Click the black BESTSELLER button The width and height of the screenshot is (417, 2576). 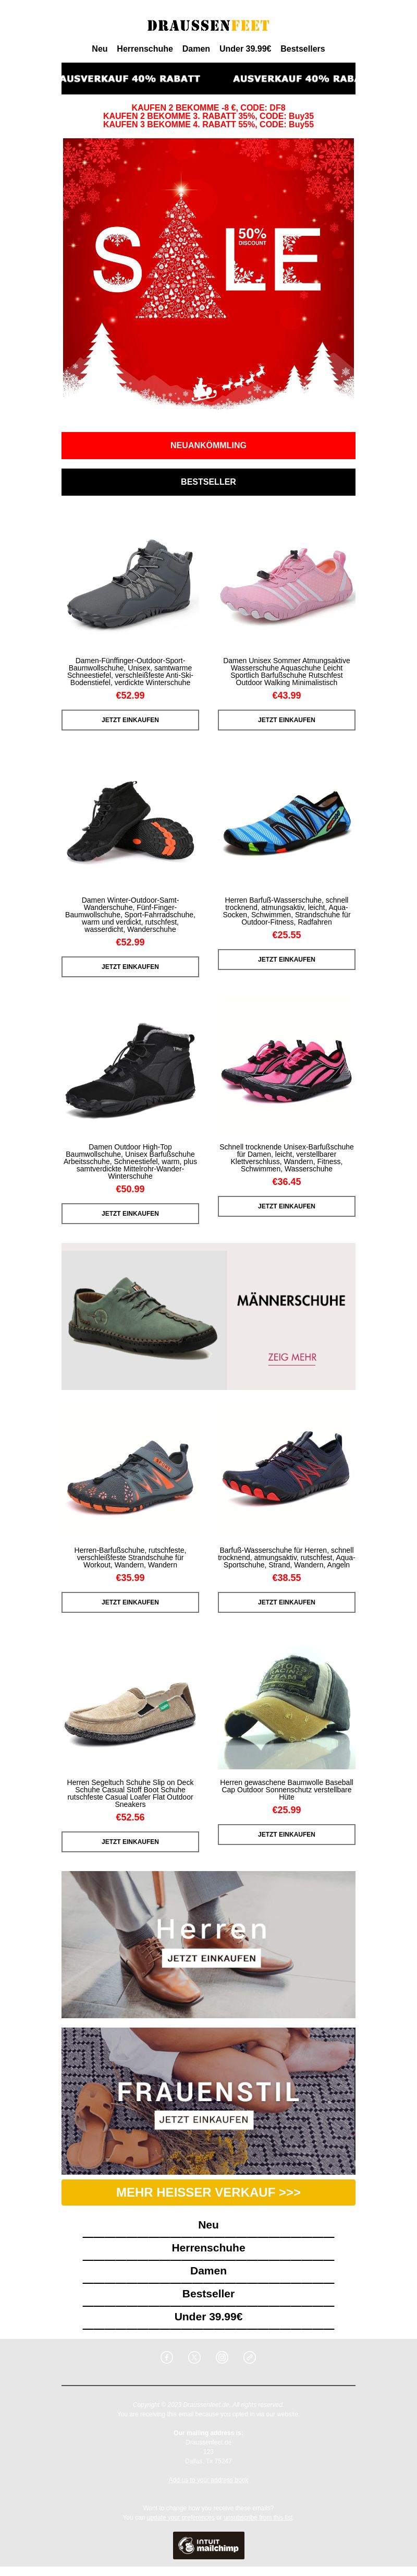[208, 482]
